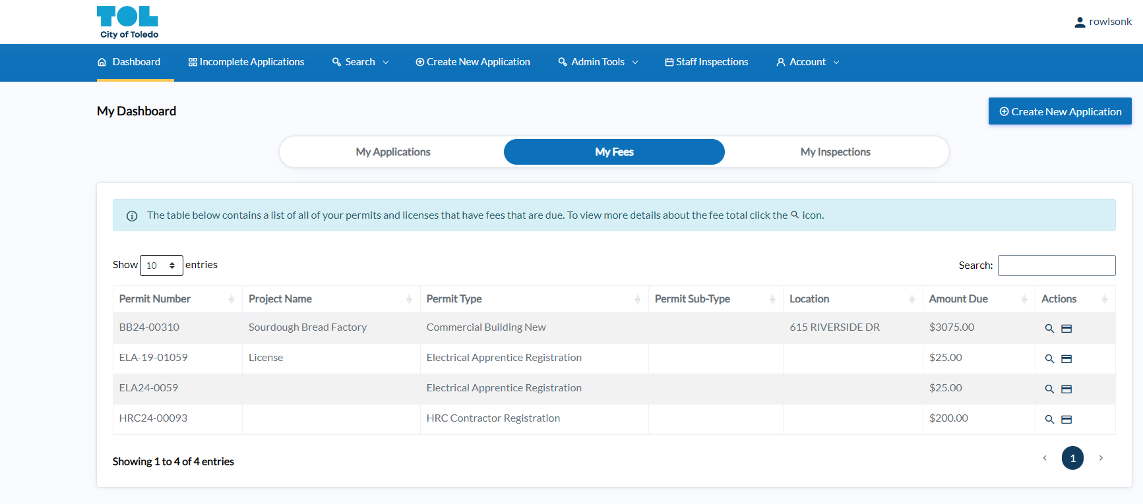Click the pay card icon for ELA24-0059
This screenshot has height=504, width=1143.
click(1066, 389)
